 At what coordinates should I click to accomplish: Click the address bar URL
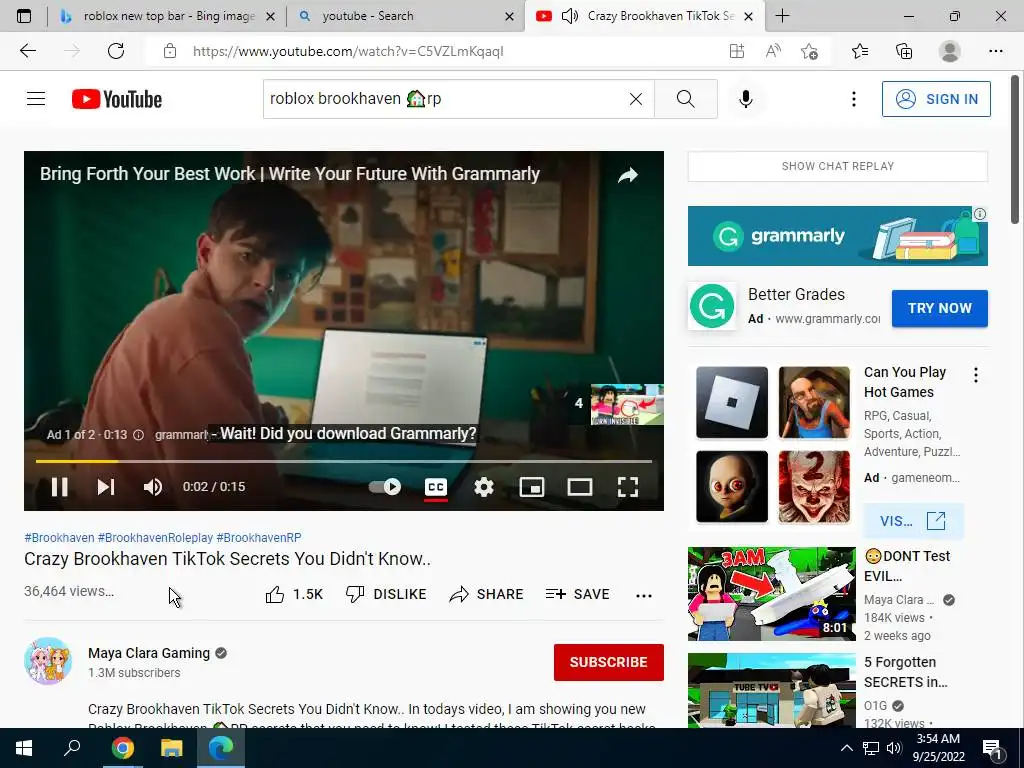(348, 51)
